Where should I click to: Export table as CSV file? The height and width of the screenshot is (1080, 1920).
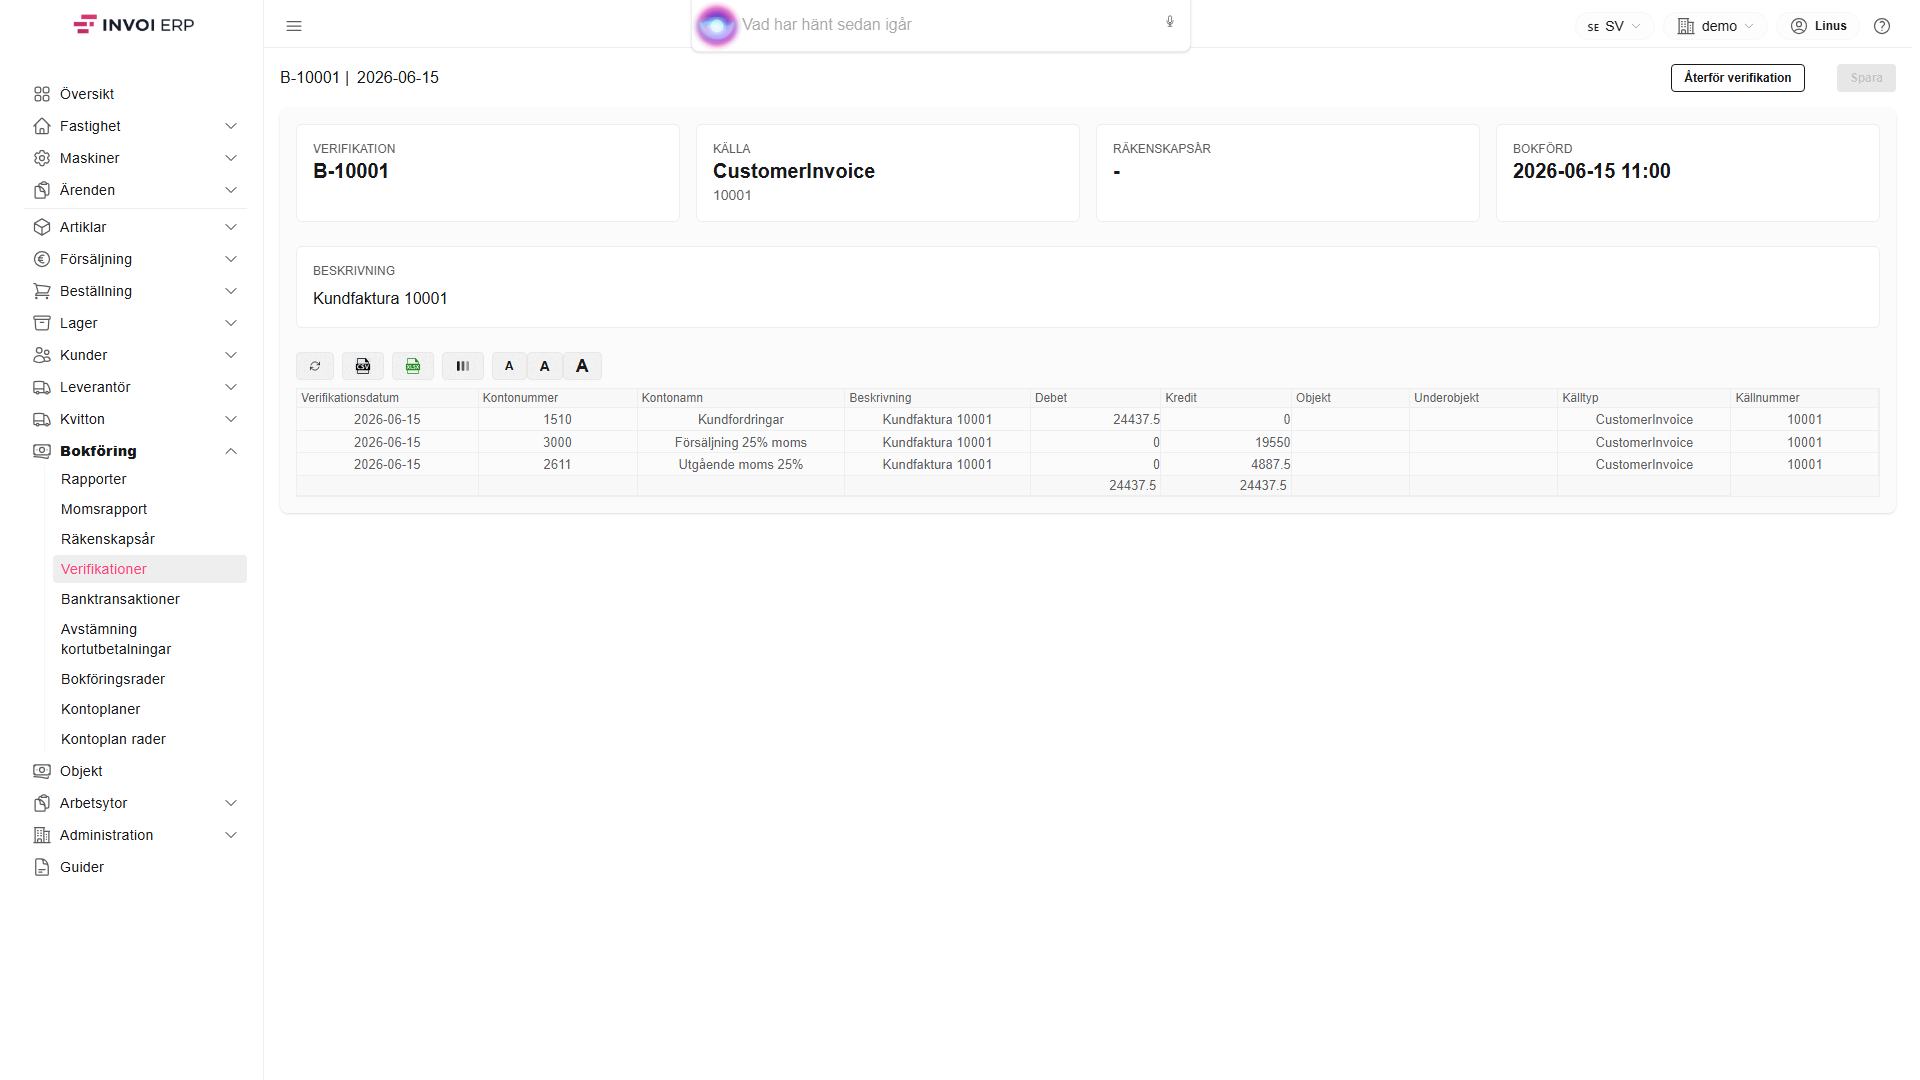click(x=363, y=366)
